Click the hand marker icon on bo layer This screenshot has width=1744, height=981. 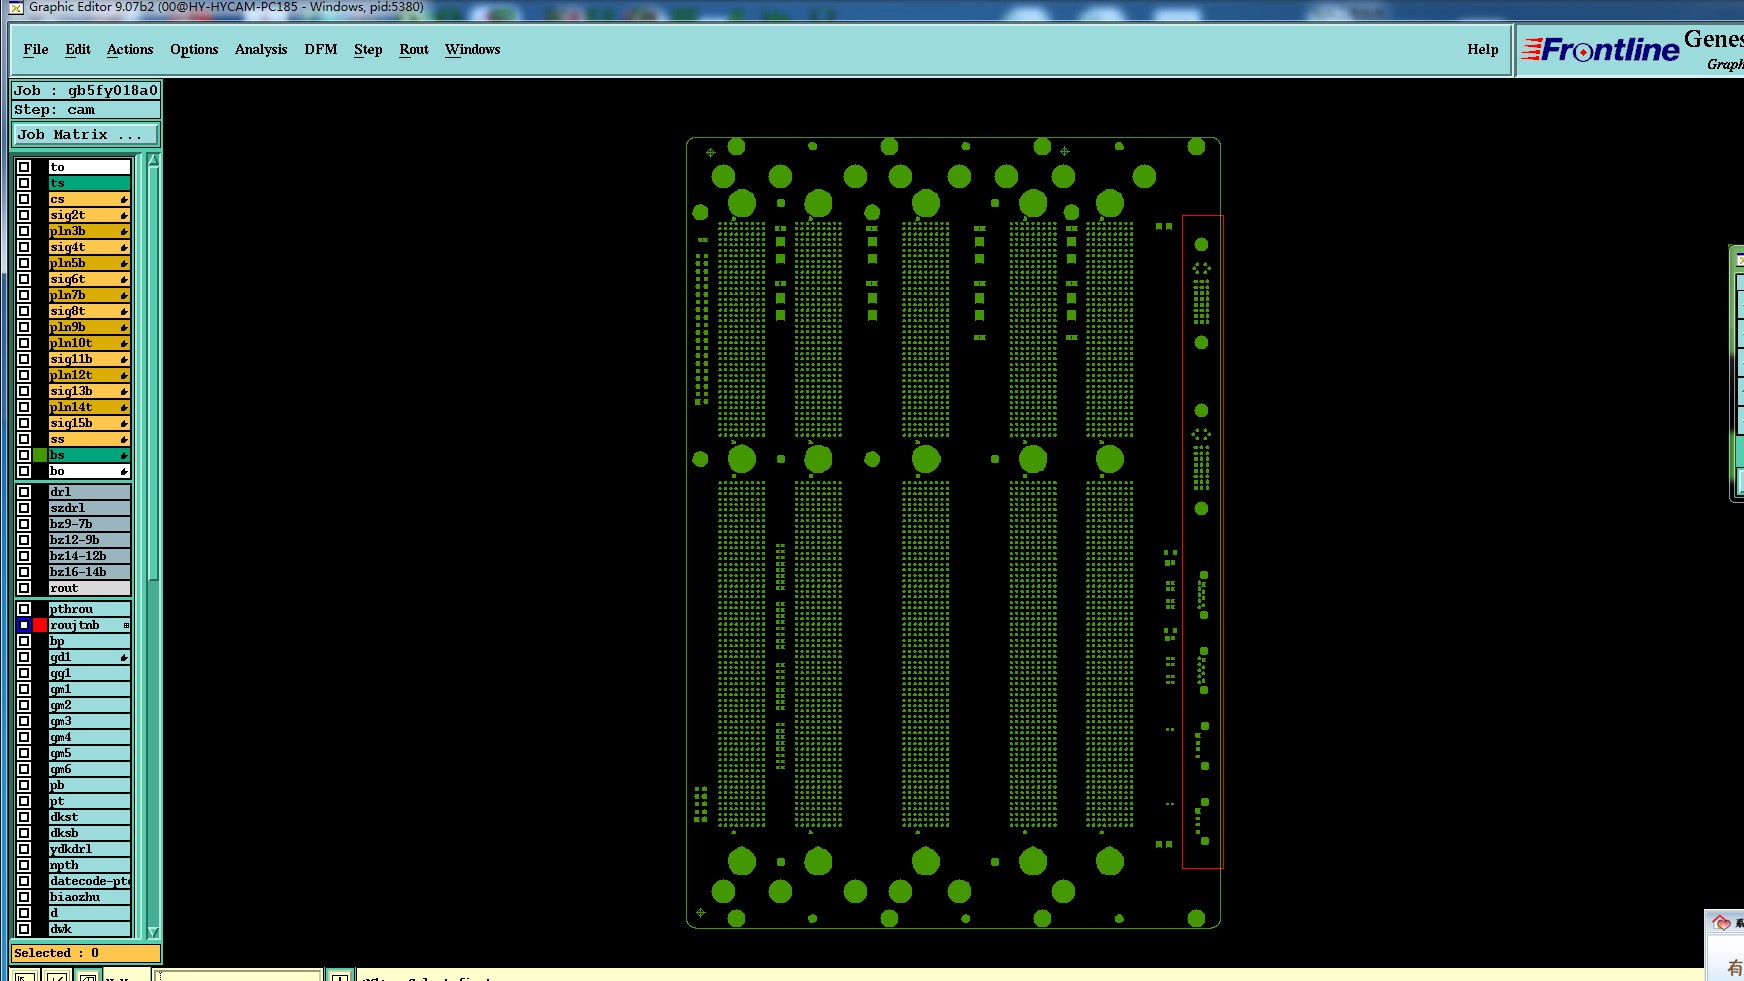[124, 471]
